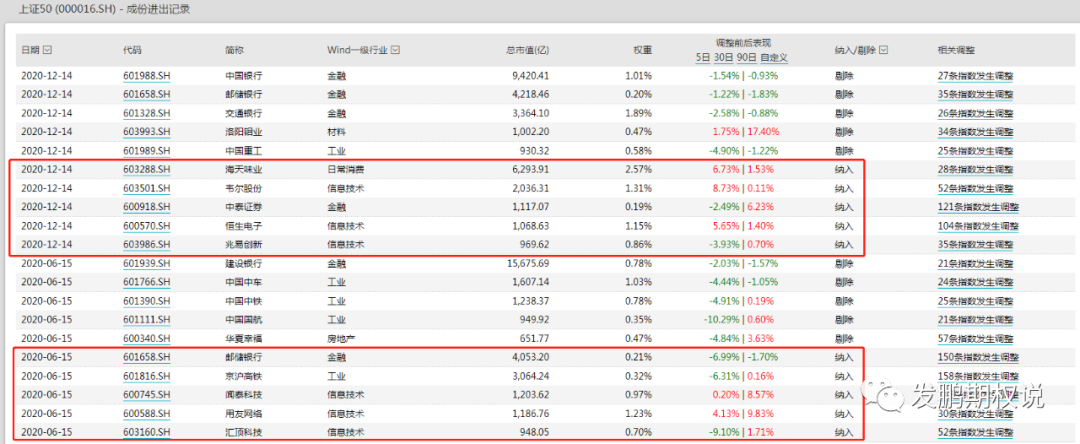
Task: Open 27条指数发生调整 link for 中国银行
Action: pos(975,75)
